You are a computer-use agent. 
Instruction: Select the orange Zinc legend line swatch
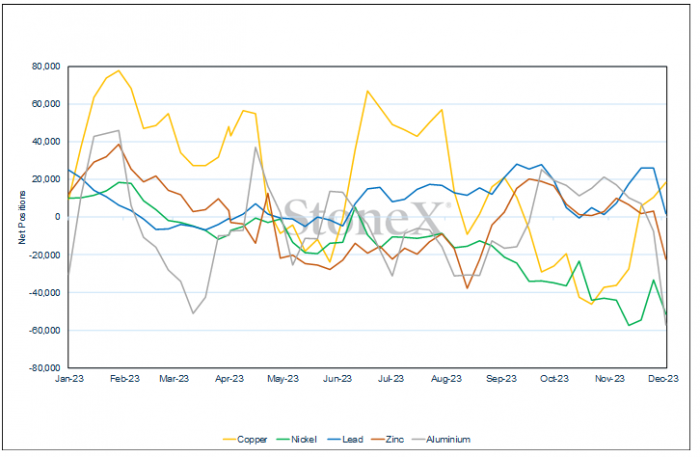pyautogui.click(x=379, y=440)
